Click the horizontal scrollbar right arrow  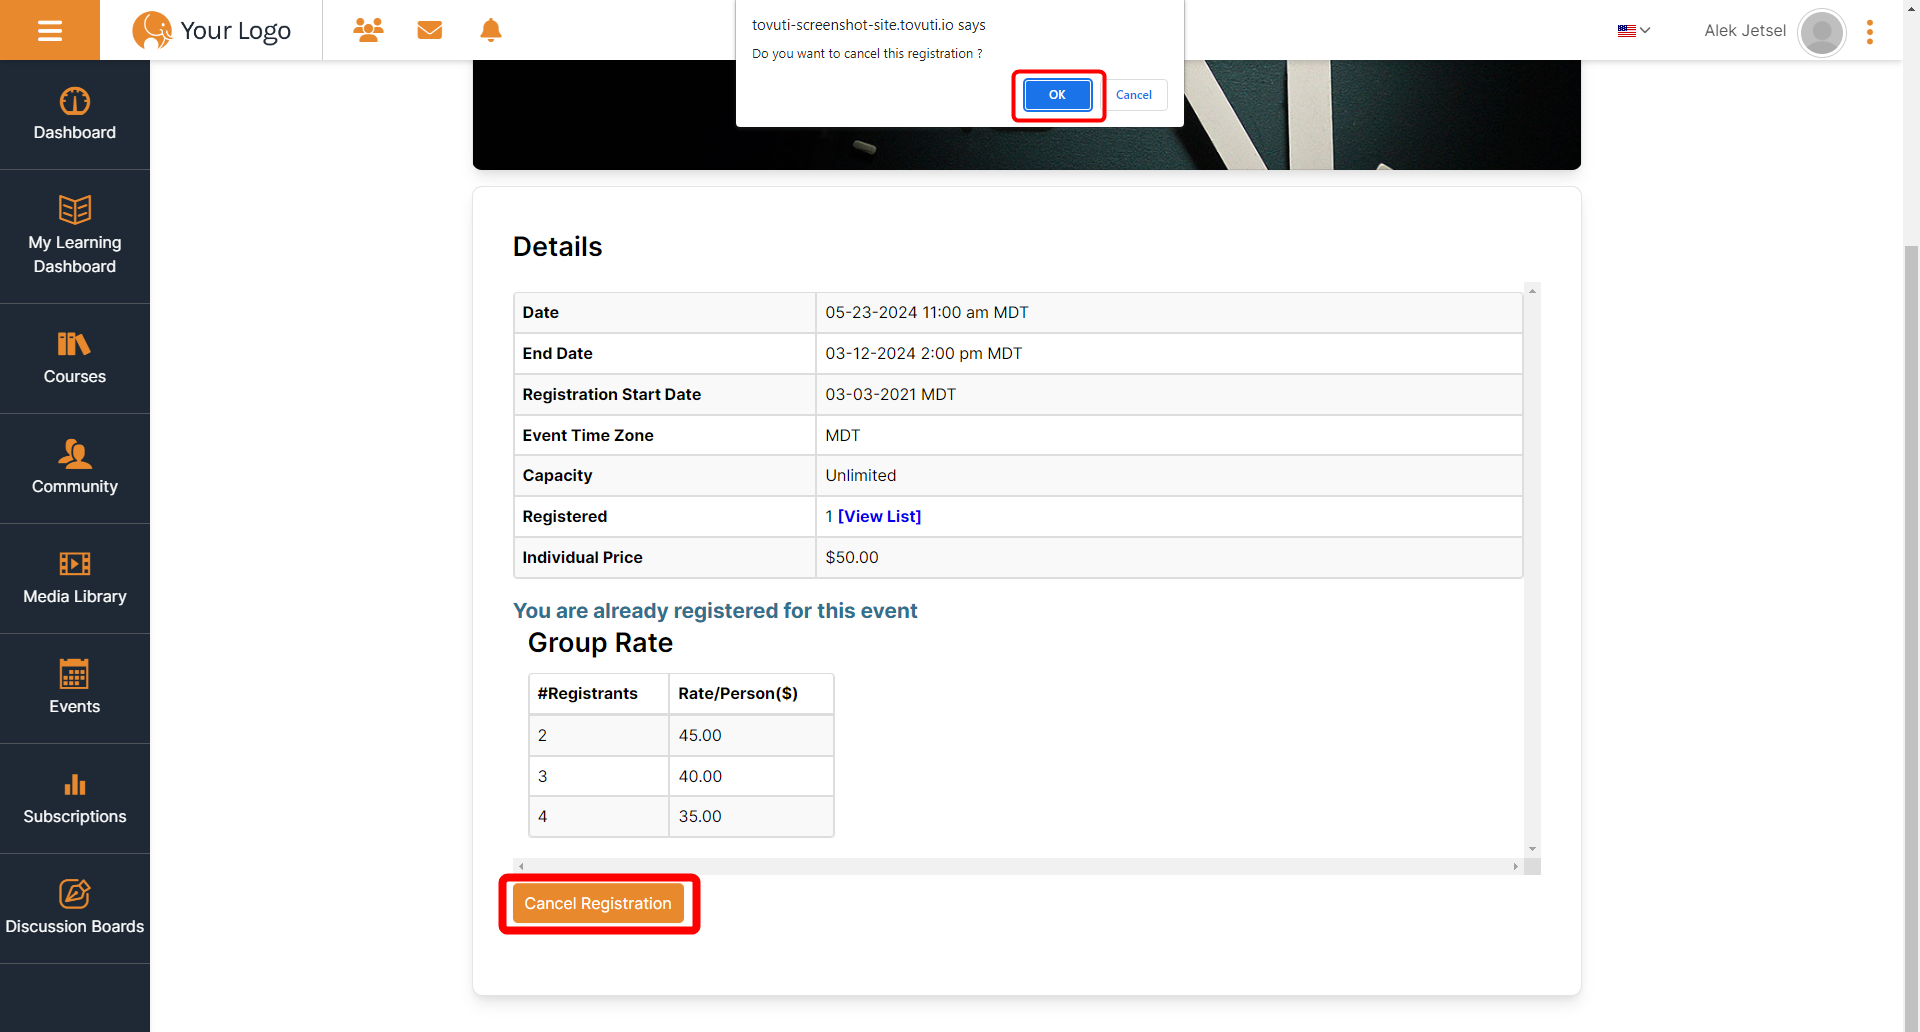(x=1516, y=867)
